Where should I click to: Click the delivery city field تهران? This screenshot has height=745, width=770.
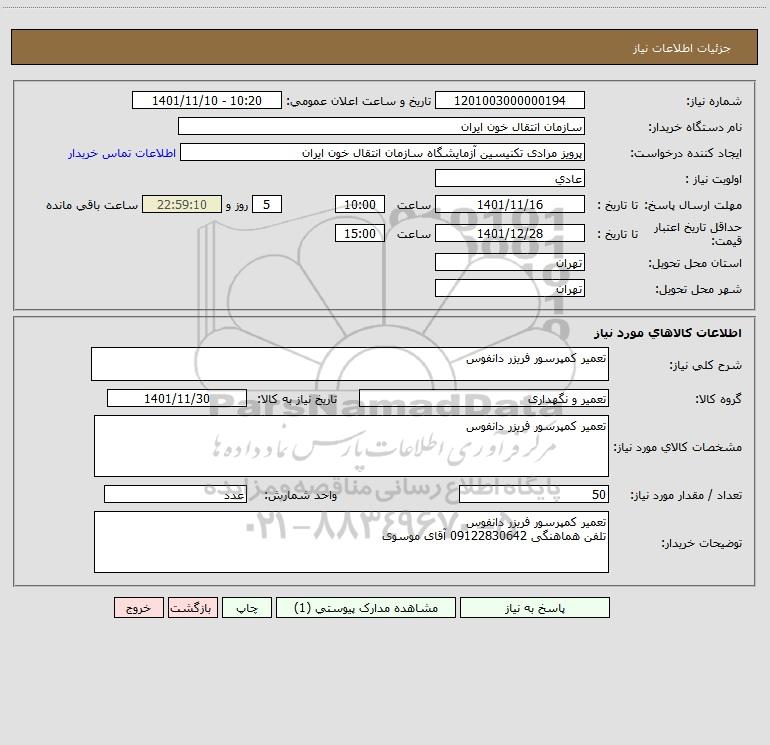(510, 288)
